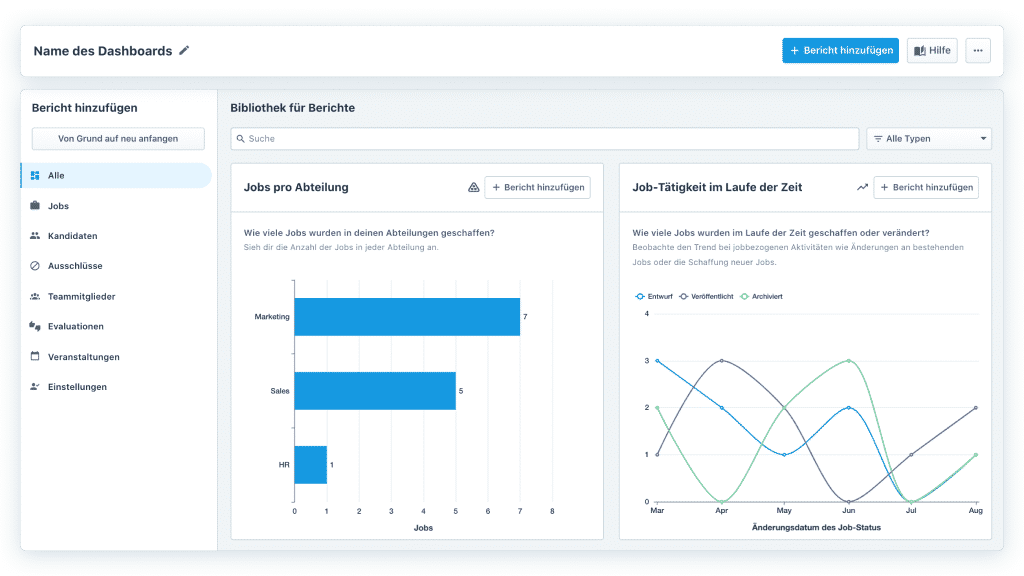Open Einstellungen in the sidebar
The image size is (1024, 576).
tap(77, 387)
